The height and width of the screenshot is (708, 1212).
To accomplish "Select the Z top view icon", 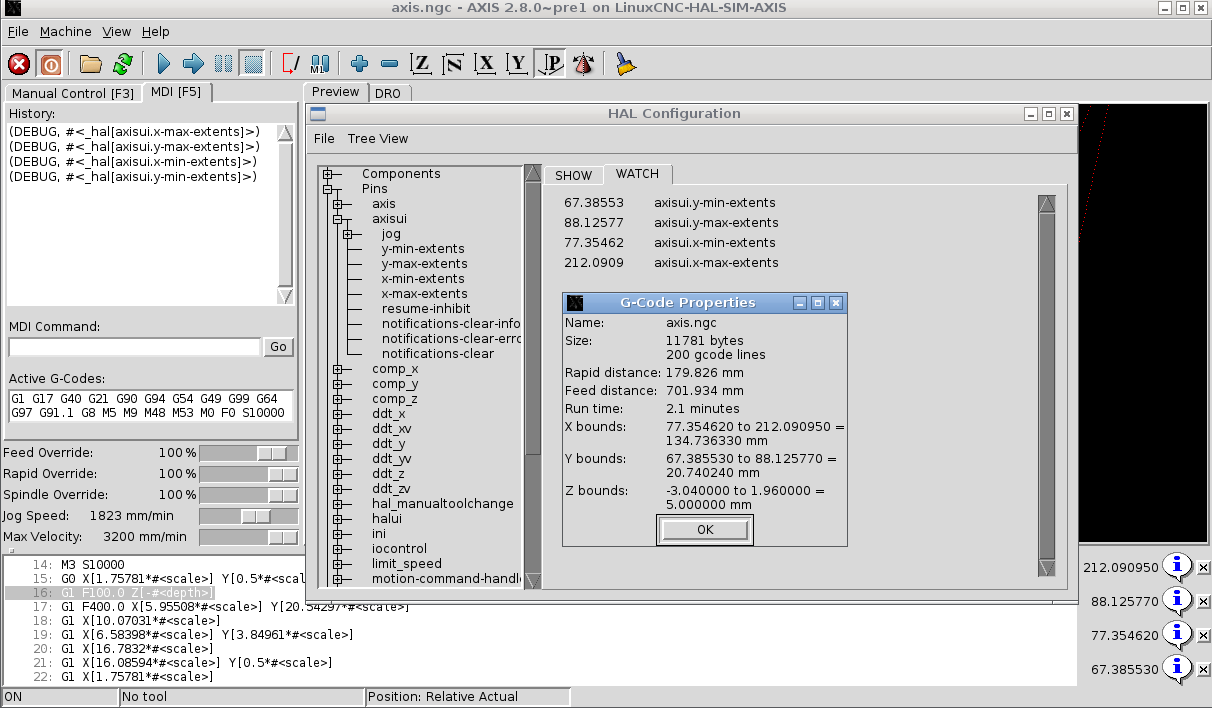I will click(x=422, y=64).
